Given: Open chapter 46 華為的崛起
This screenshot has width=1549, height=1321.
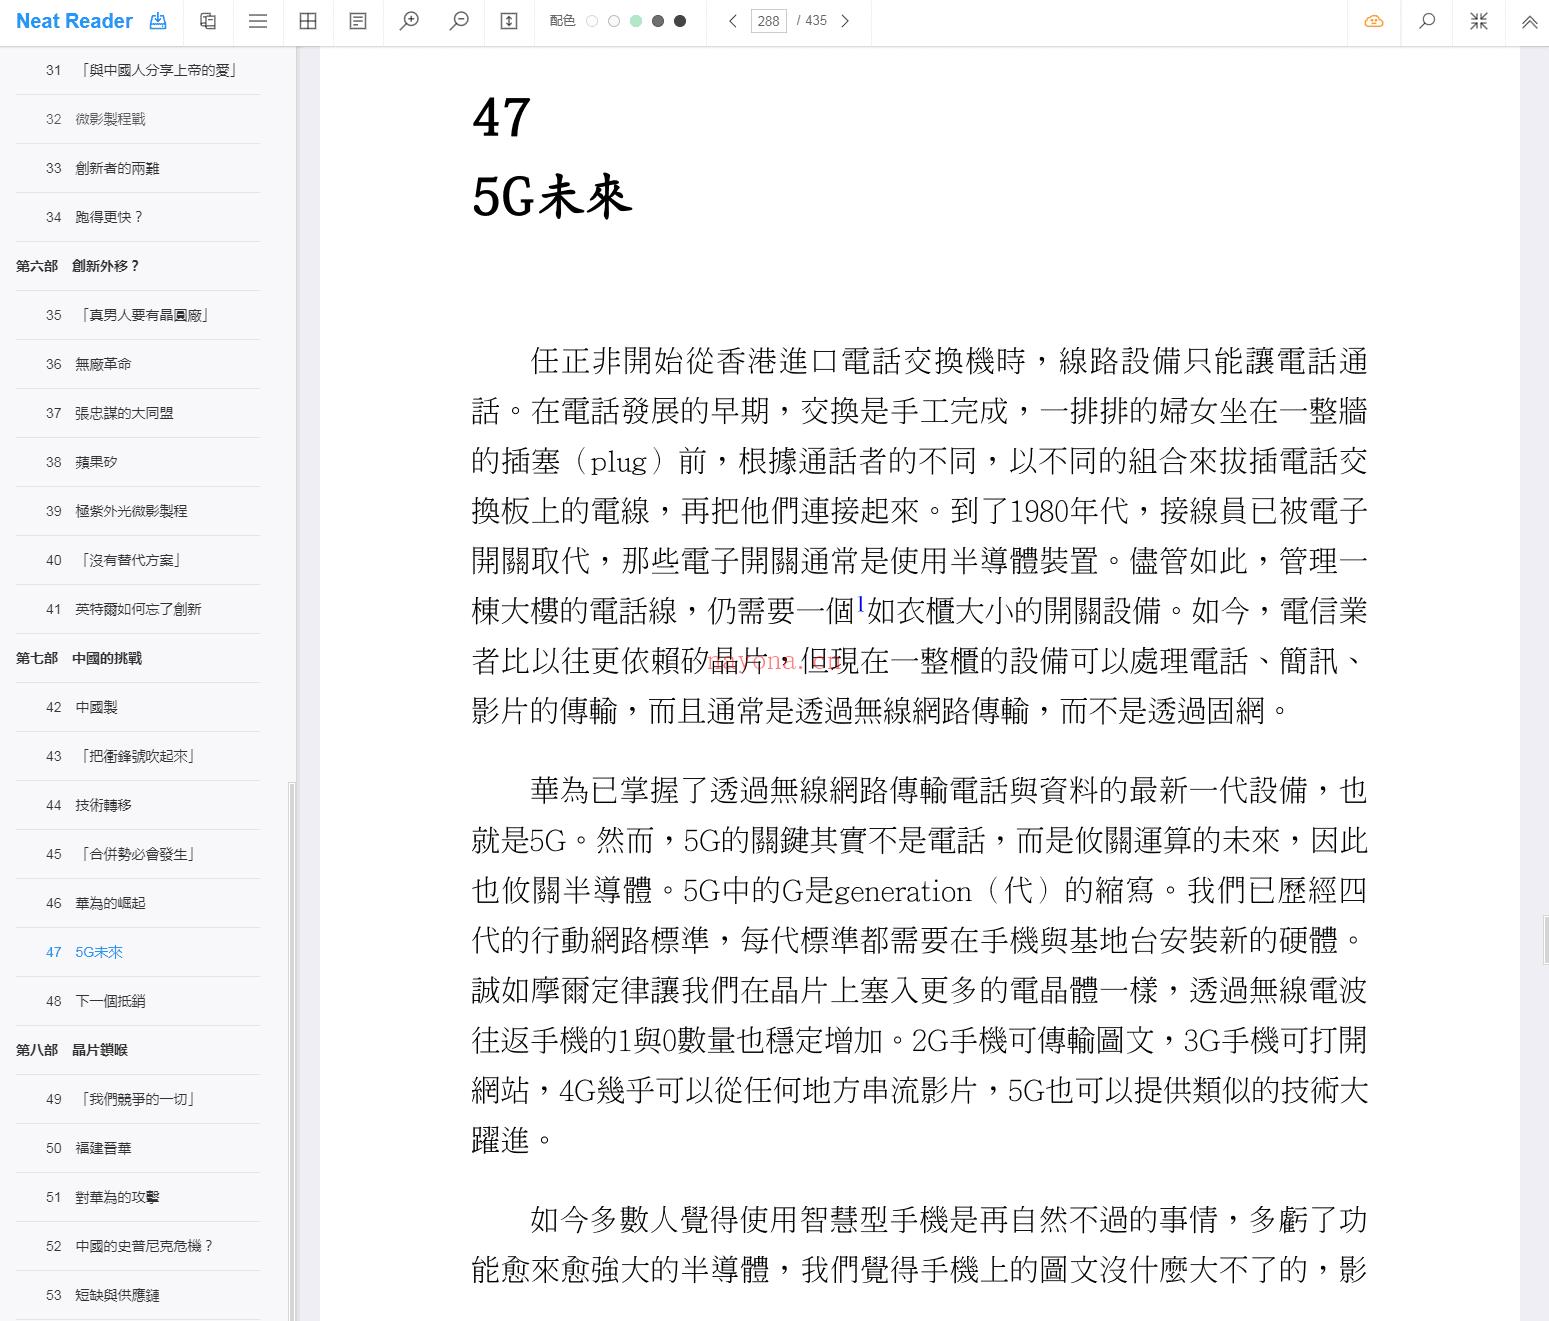Looking at the screenshot, I should click(x=138, y=903).
